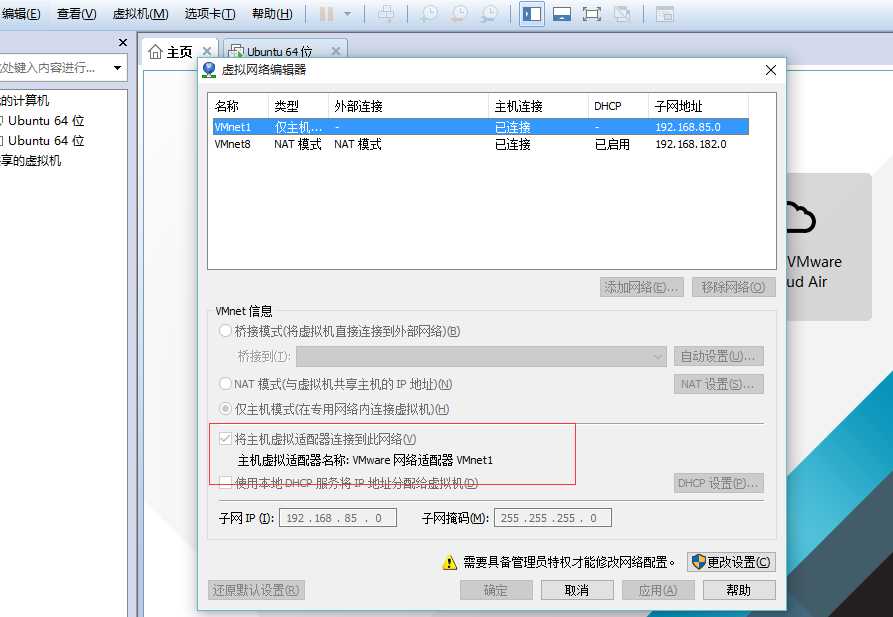Click the 应用(A) button
The height and width of the screenshot is (617, 893).
658,590
